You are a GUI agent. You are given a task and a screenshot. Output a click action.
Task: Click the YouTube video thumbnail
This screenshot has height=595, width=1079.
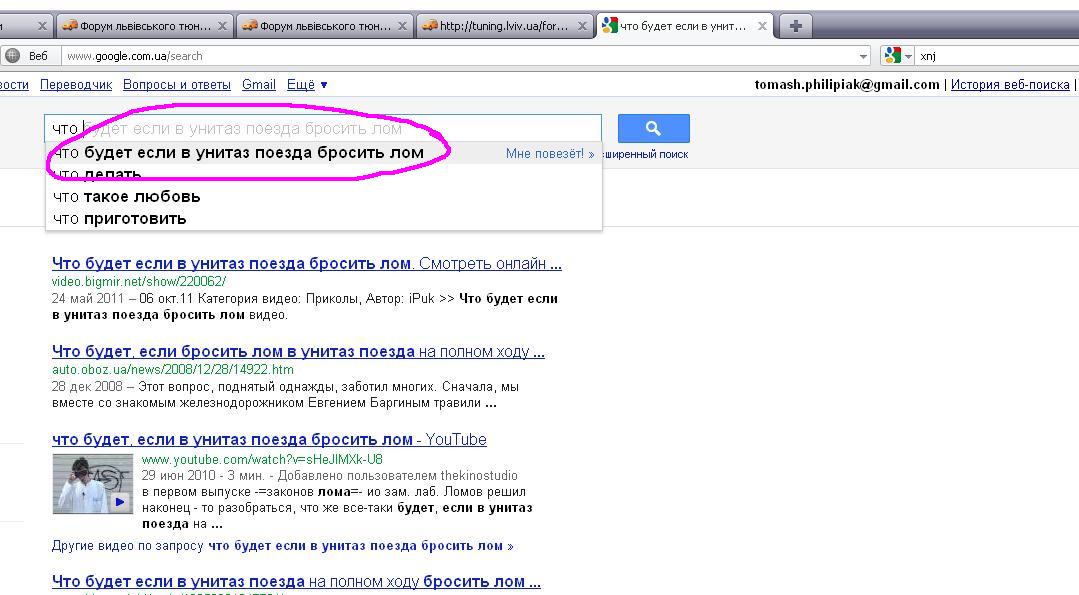click(x=93, y=484)
